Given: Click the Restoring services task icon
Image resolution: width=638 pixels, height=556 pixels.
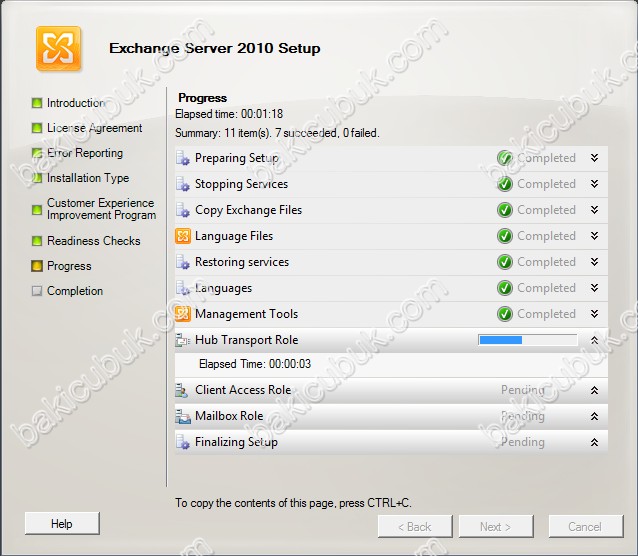Looking at the screenshot, I should coord(182,262).
